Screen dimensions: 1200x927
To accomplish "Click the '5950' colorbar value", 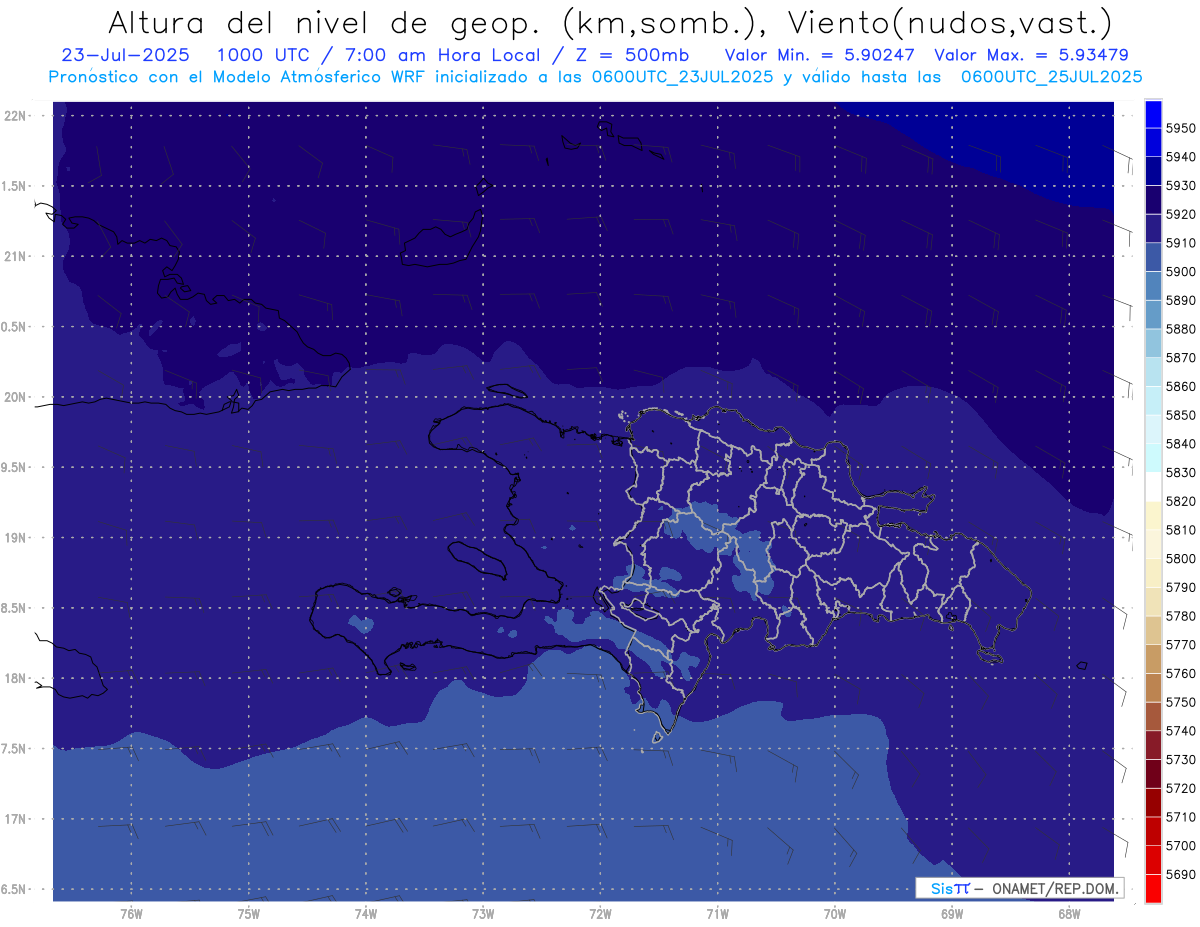I will coord(1181,128).
